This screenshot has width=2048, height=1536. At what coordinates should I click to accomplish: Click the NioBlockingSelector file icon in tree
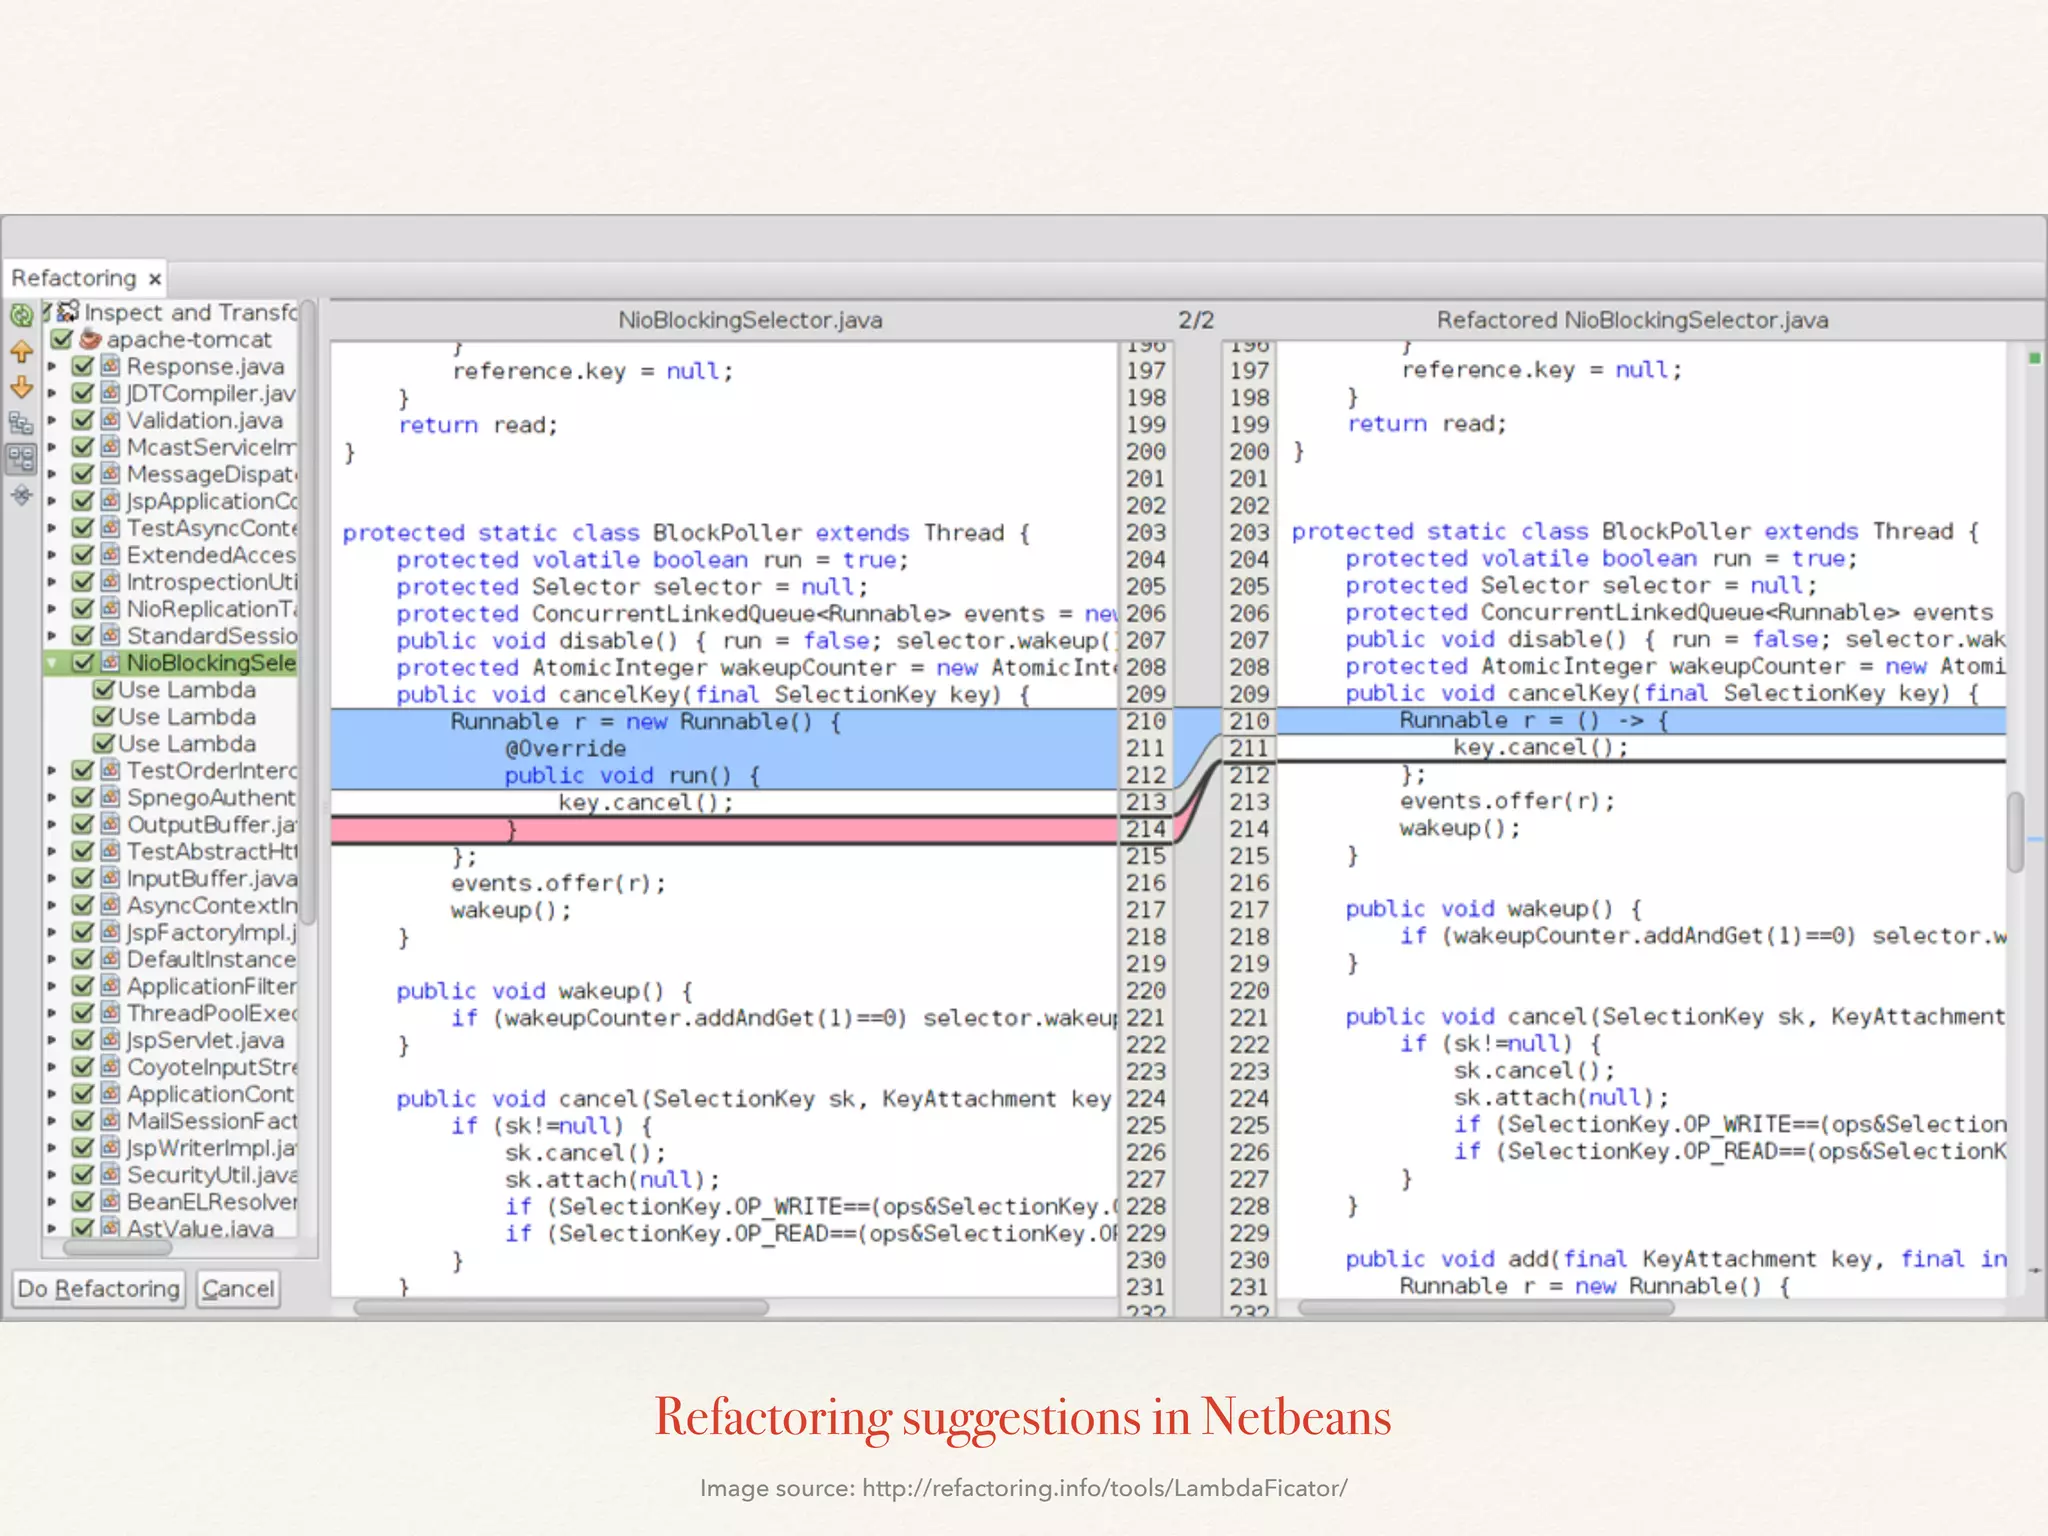coord(110,663)
